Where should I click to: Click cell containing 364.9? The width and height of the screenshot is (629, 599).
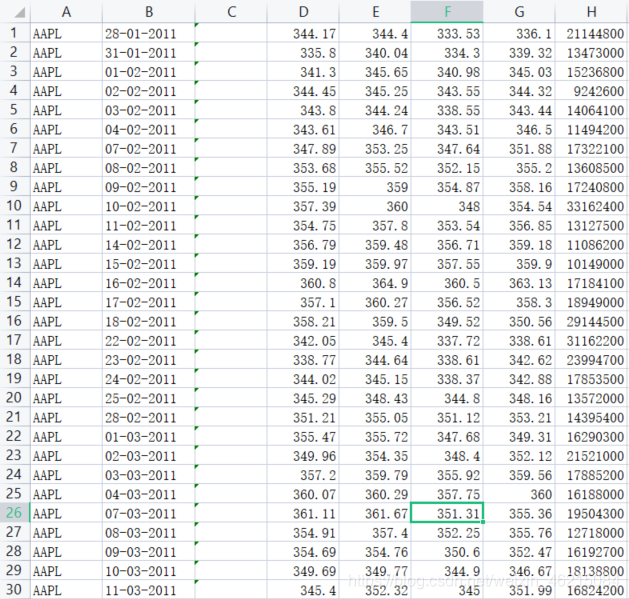tap(375, 282)
